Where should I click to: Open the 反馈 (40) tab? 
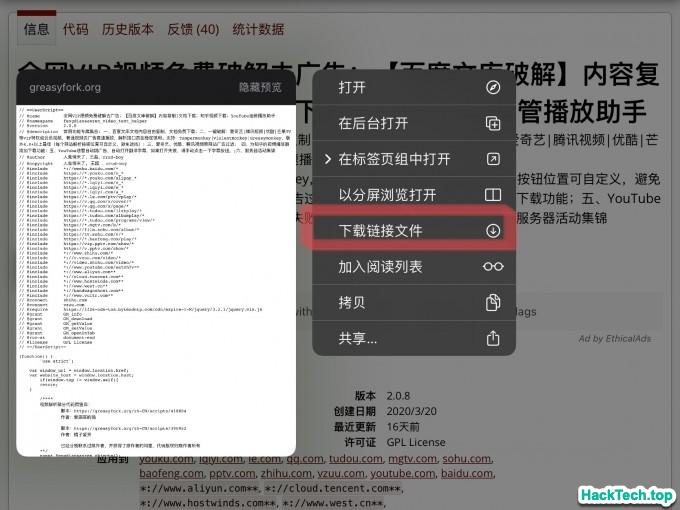tap(193, 29)
